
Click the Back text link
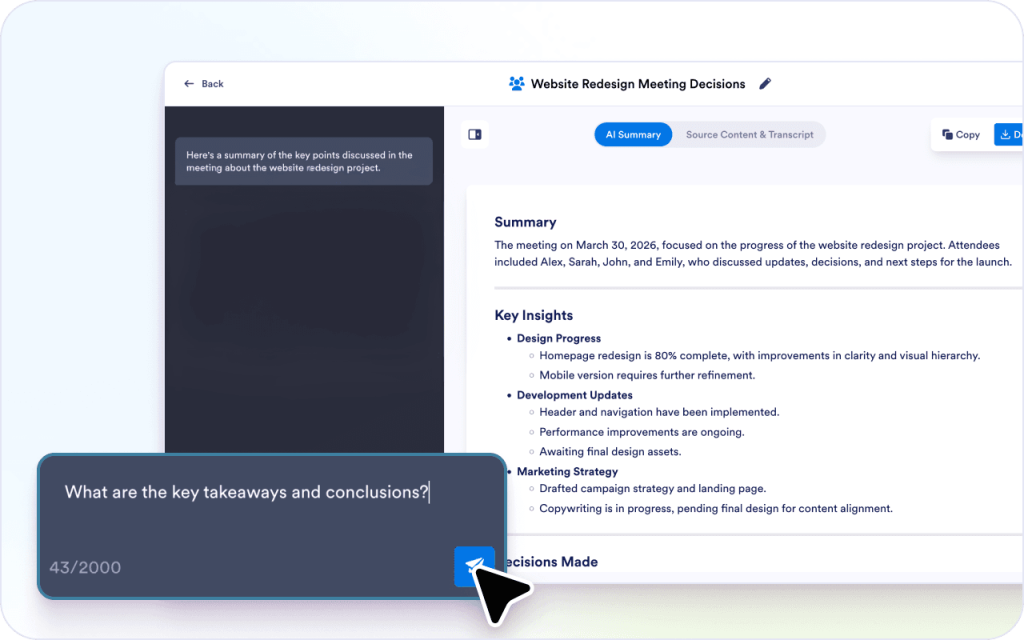coord(213,84)
